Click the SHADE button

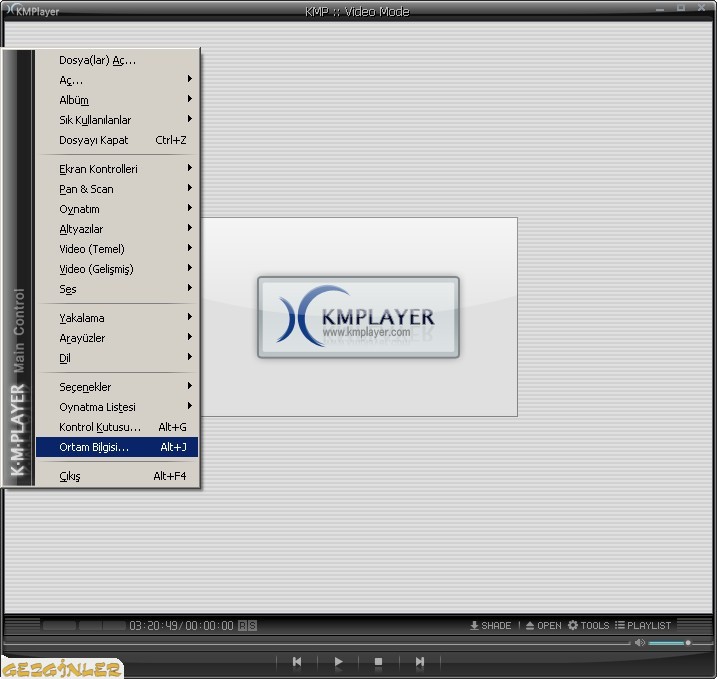click(x=491, y=626)
